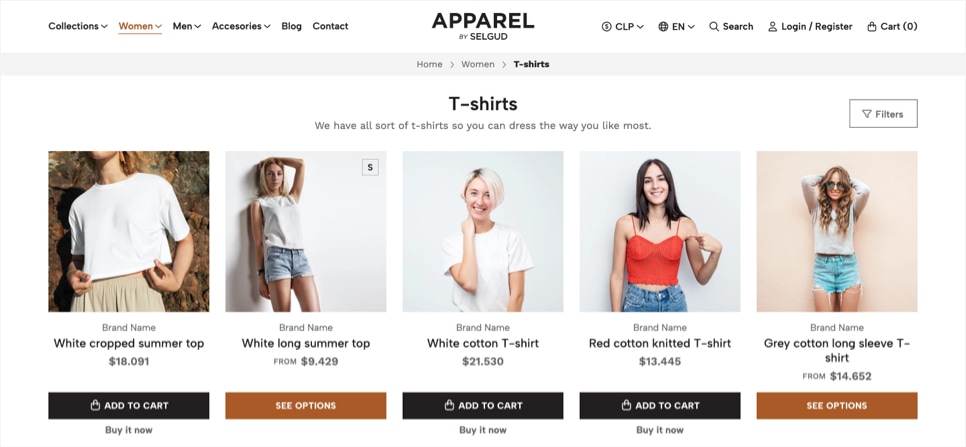Click Buy it now under White cotton T-shirt

(x=482, y=430)
